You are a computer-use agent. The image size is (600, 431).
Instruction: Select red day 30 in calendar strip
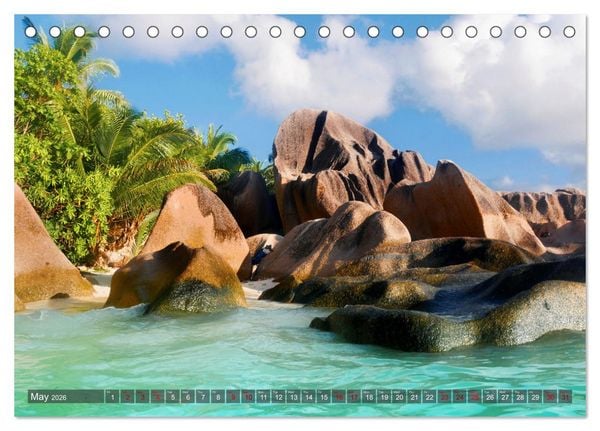551,397
